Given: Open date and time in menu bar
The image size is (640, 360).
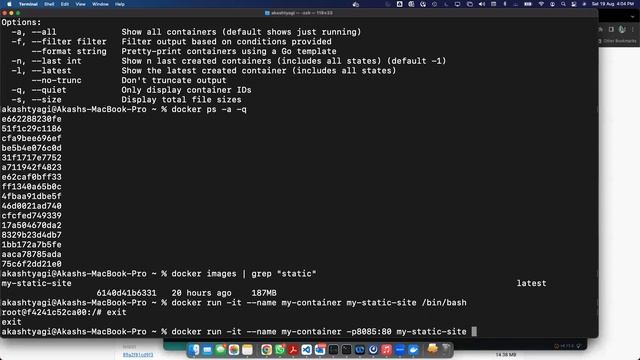Looking at the screenshot, I should pos(613,4).
